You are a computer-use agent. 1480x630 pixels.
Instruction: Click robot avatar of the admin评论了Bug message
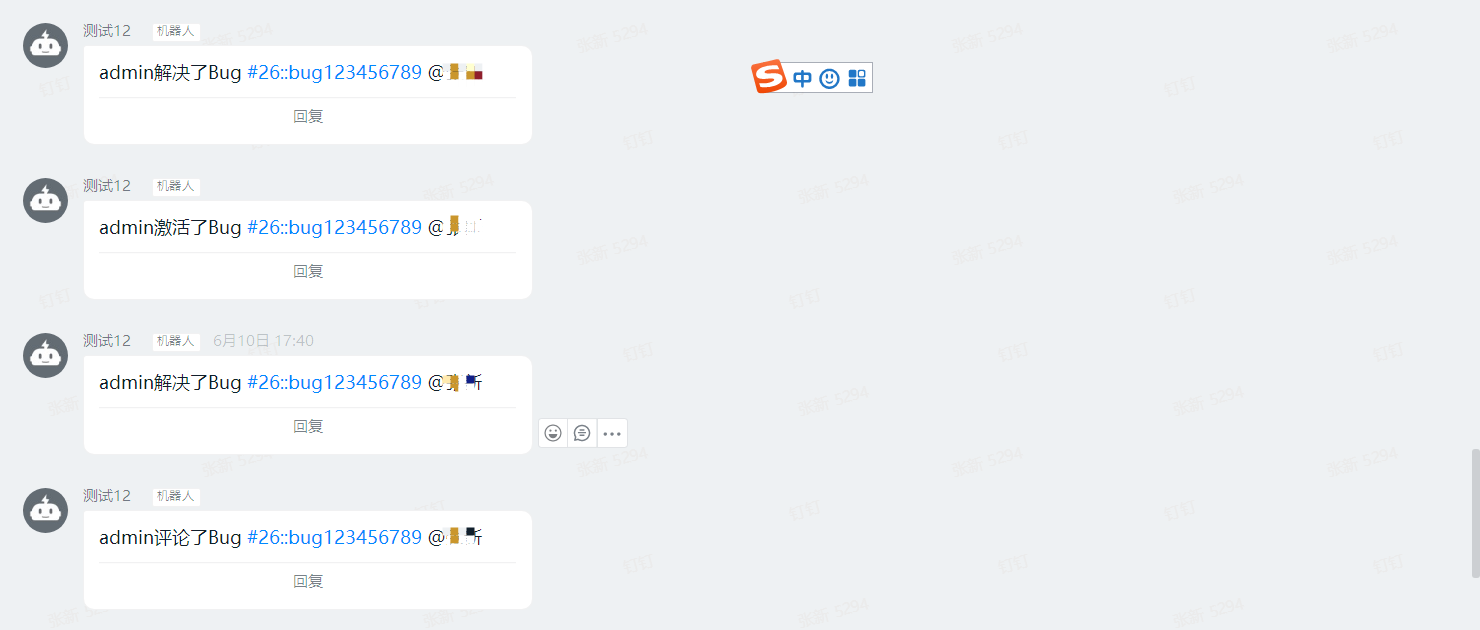(x=45, y=510)
